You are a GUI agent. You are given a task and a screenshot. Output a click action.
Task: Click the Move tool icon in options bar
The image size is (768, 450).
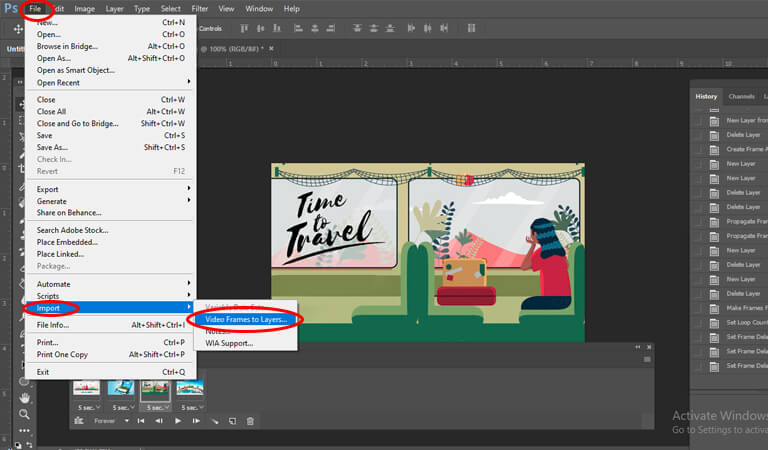(17, 29)
